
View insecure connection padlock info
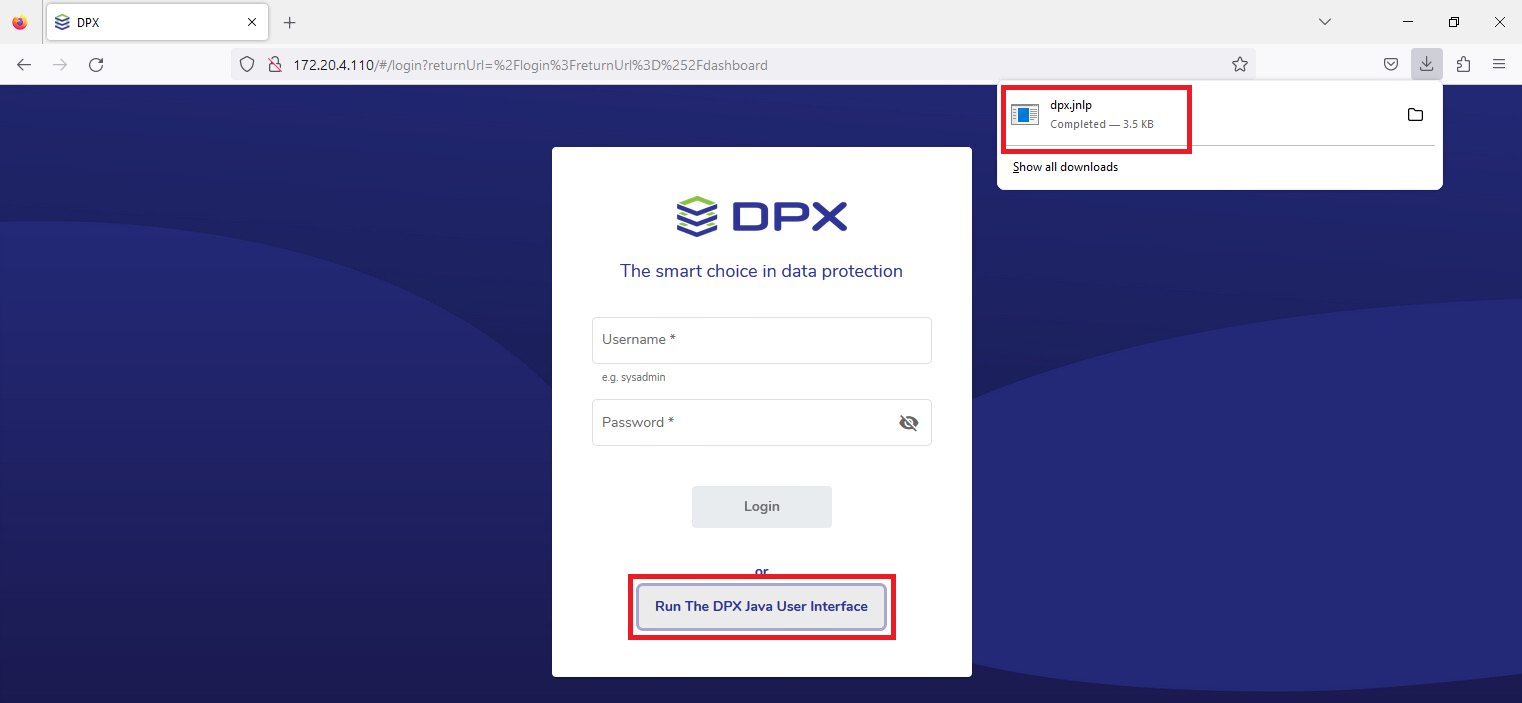[x=273, y=65]
